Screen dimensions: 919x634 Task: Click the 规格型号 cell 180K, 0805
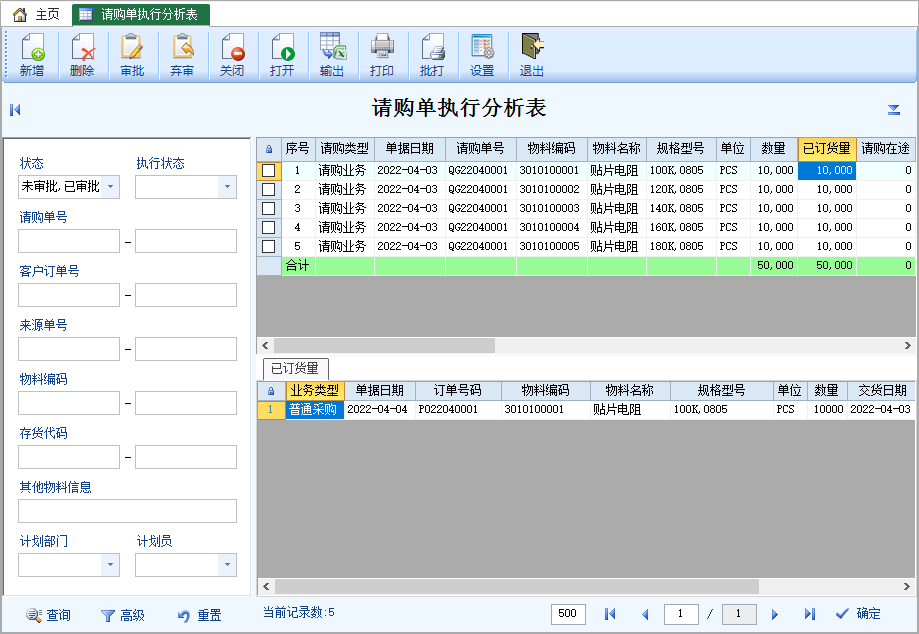pyautogui.click(x=680, y=246)
